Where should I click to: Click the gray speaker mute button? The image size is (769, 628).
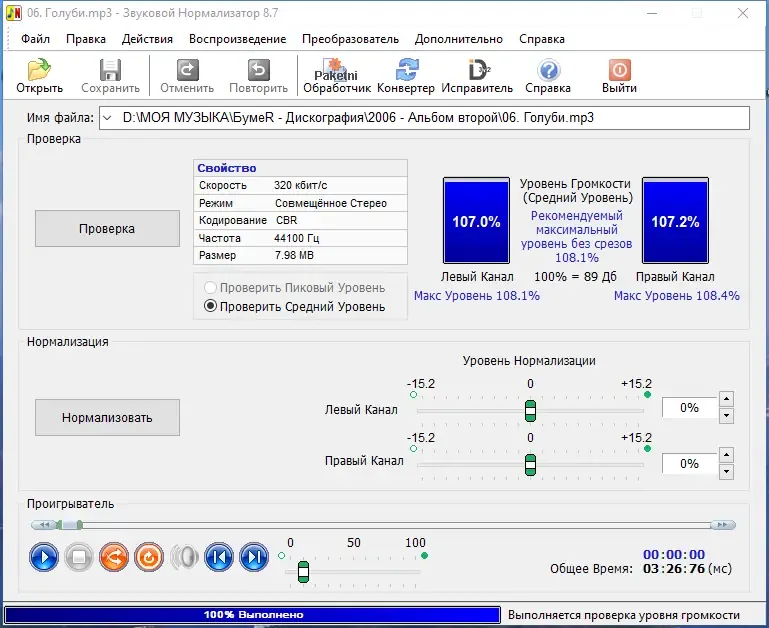pyautogui.click(x=184, y=557)
